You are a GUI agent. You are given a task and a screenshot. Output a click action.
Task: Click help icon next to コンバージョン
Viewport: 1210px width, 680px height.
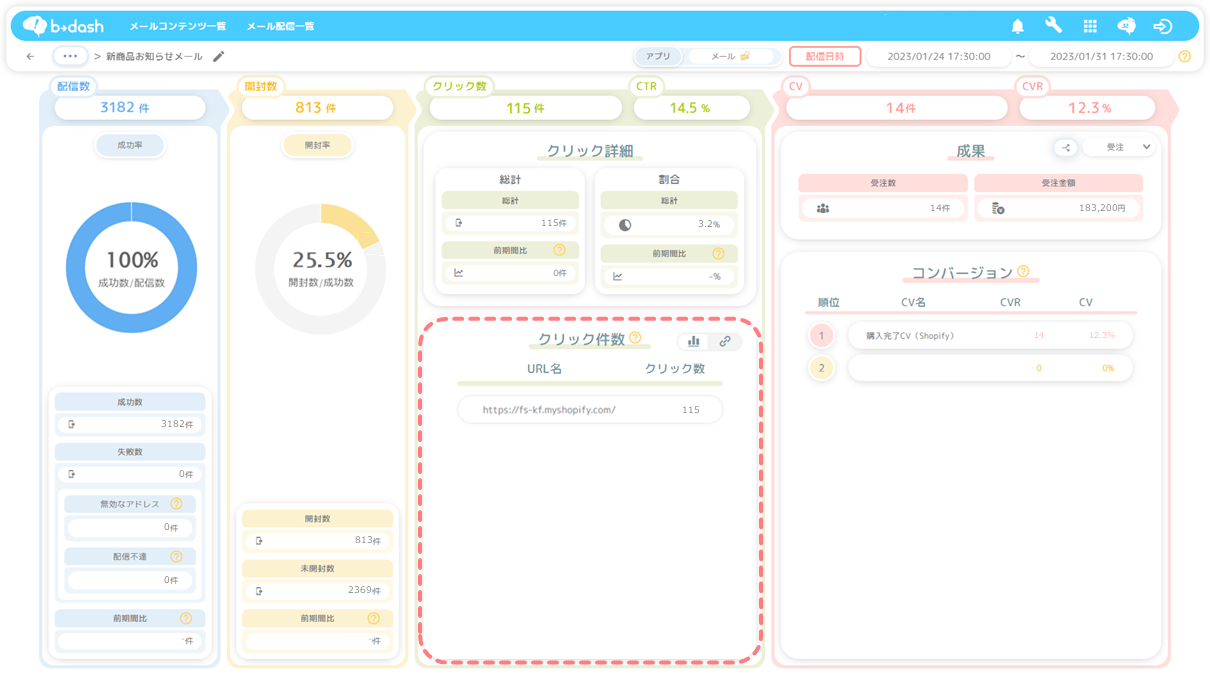tap(1023, 271)
